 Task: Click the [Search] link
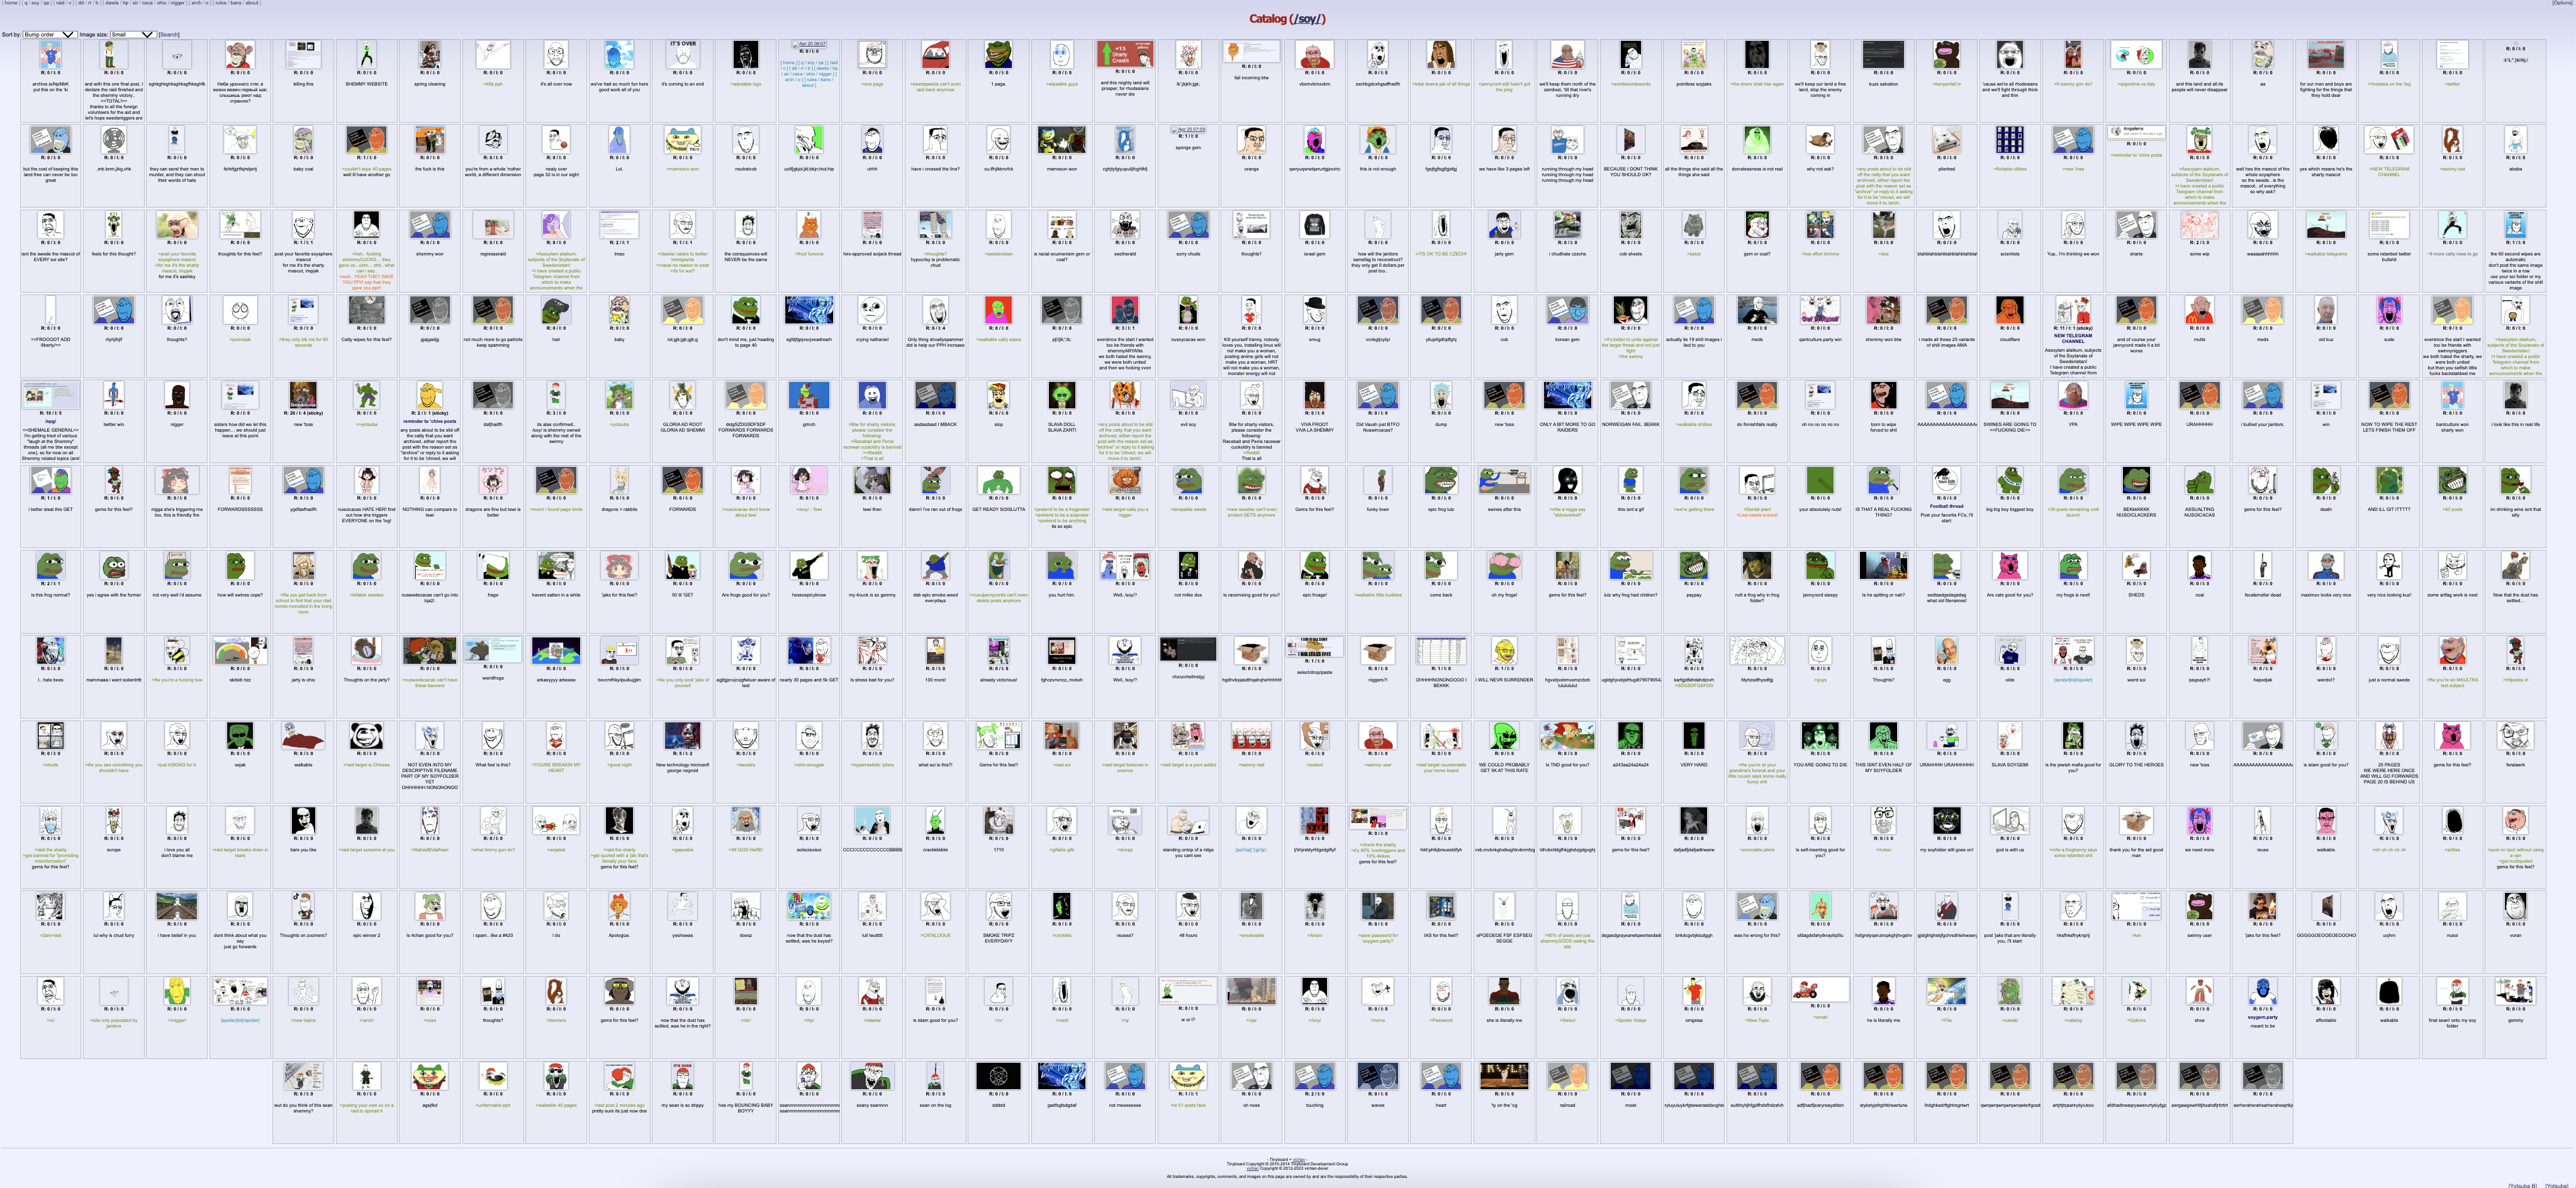click(170, 35)
